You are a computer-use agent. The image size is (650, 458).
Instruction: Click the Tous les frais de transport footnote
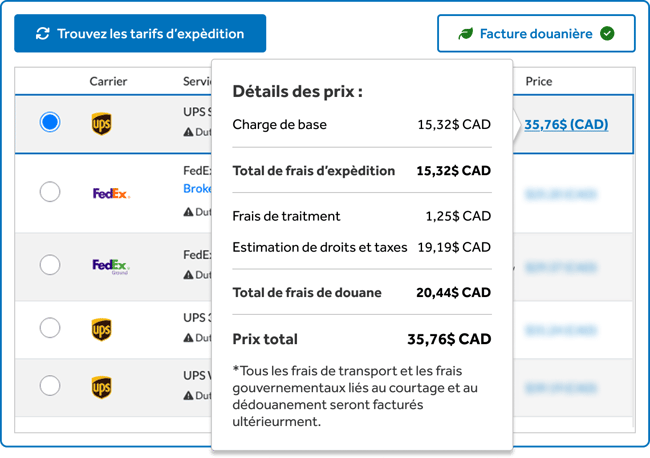click(x=355, y=396)
